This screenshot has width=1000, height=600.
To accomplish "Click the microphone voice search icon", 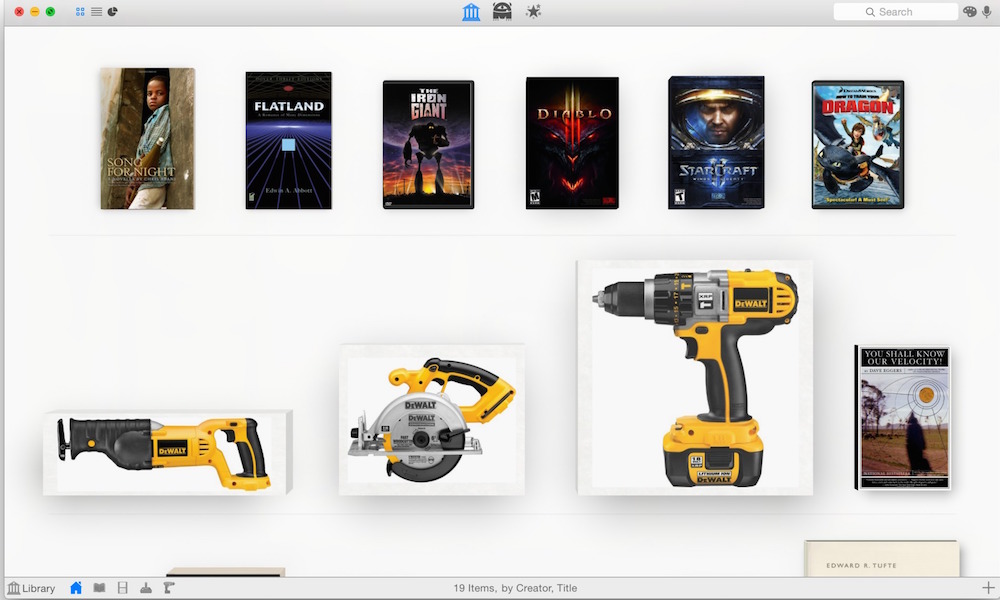I will tap(987, 12).
